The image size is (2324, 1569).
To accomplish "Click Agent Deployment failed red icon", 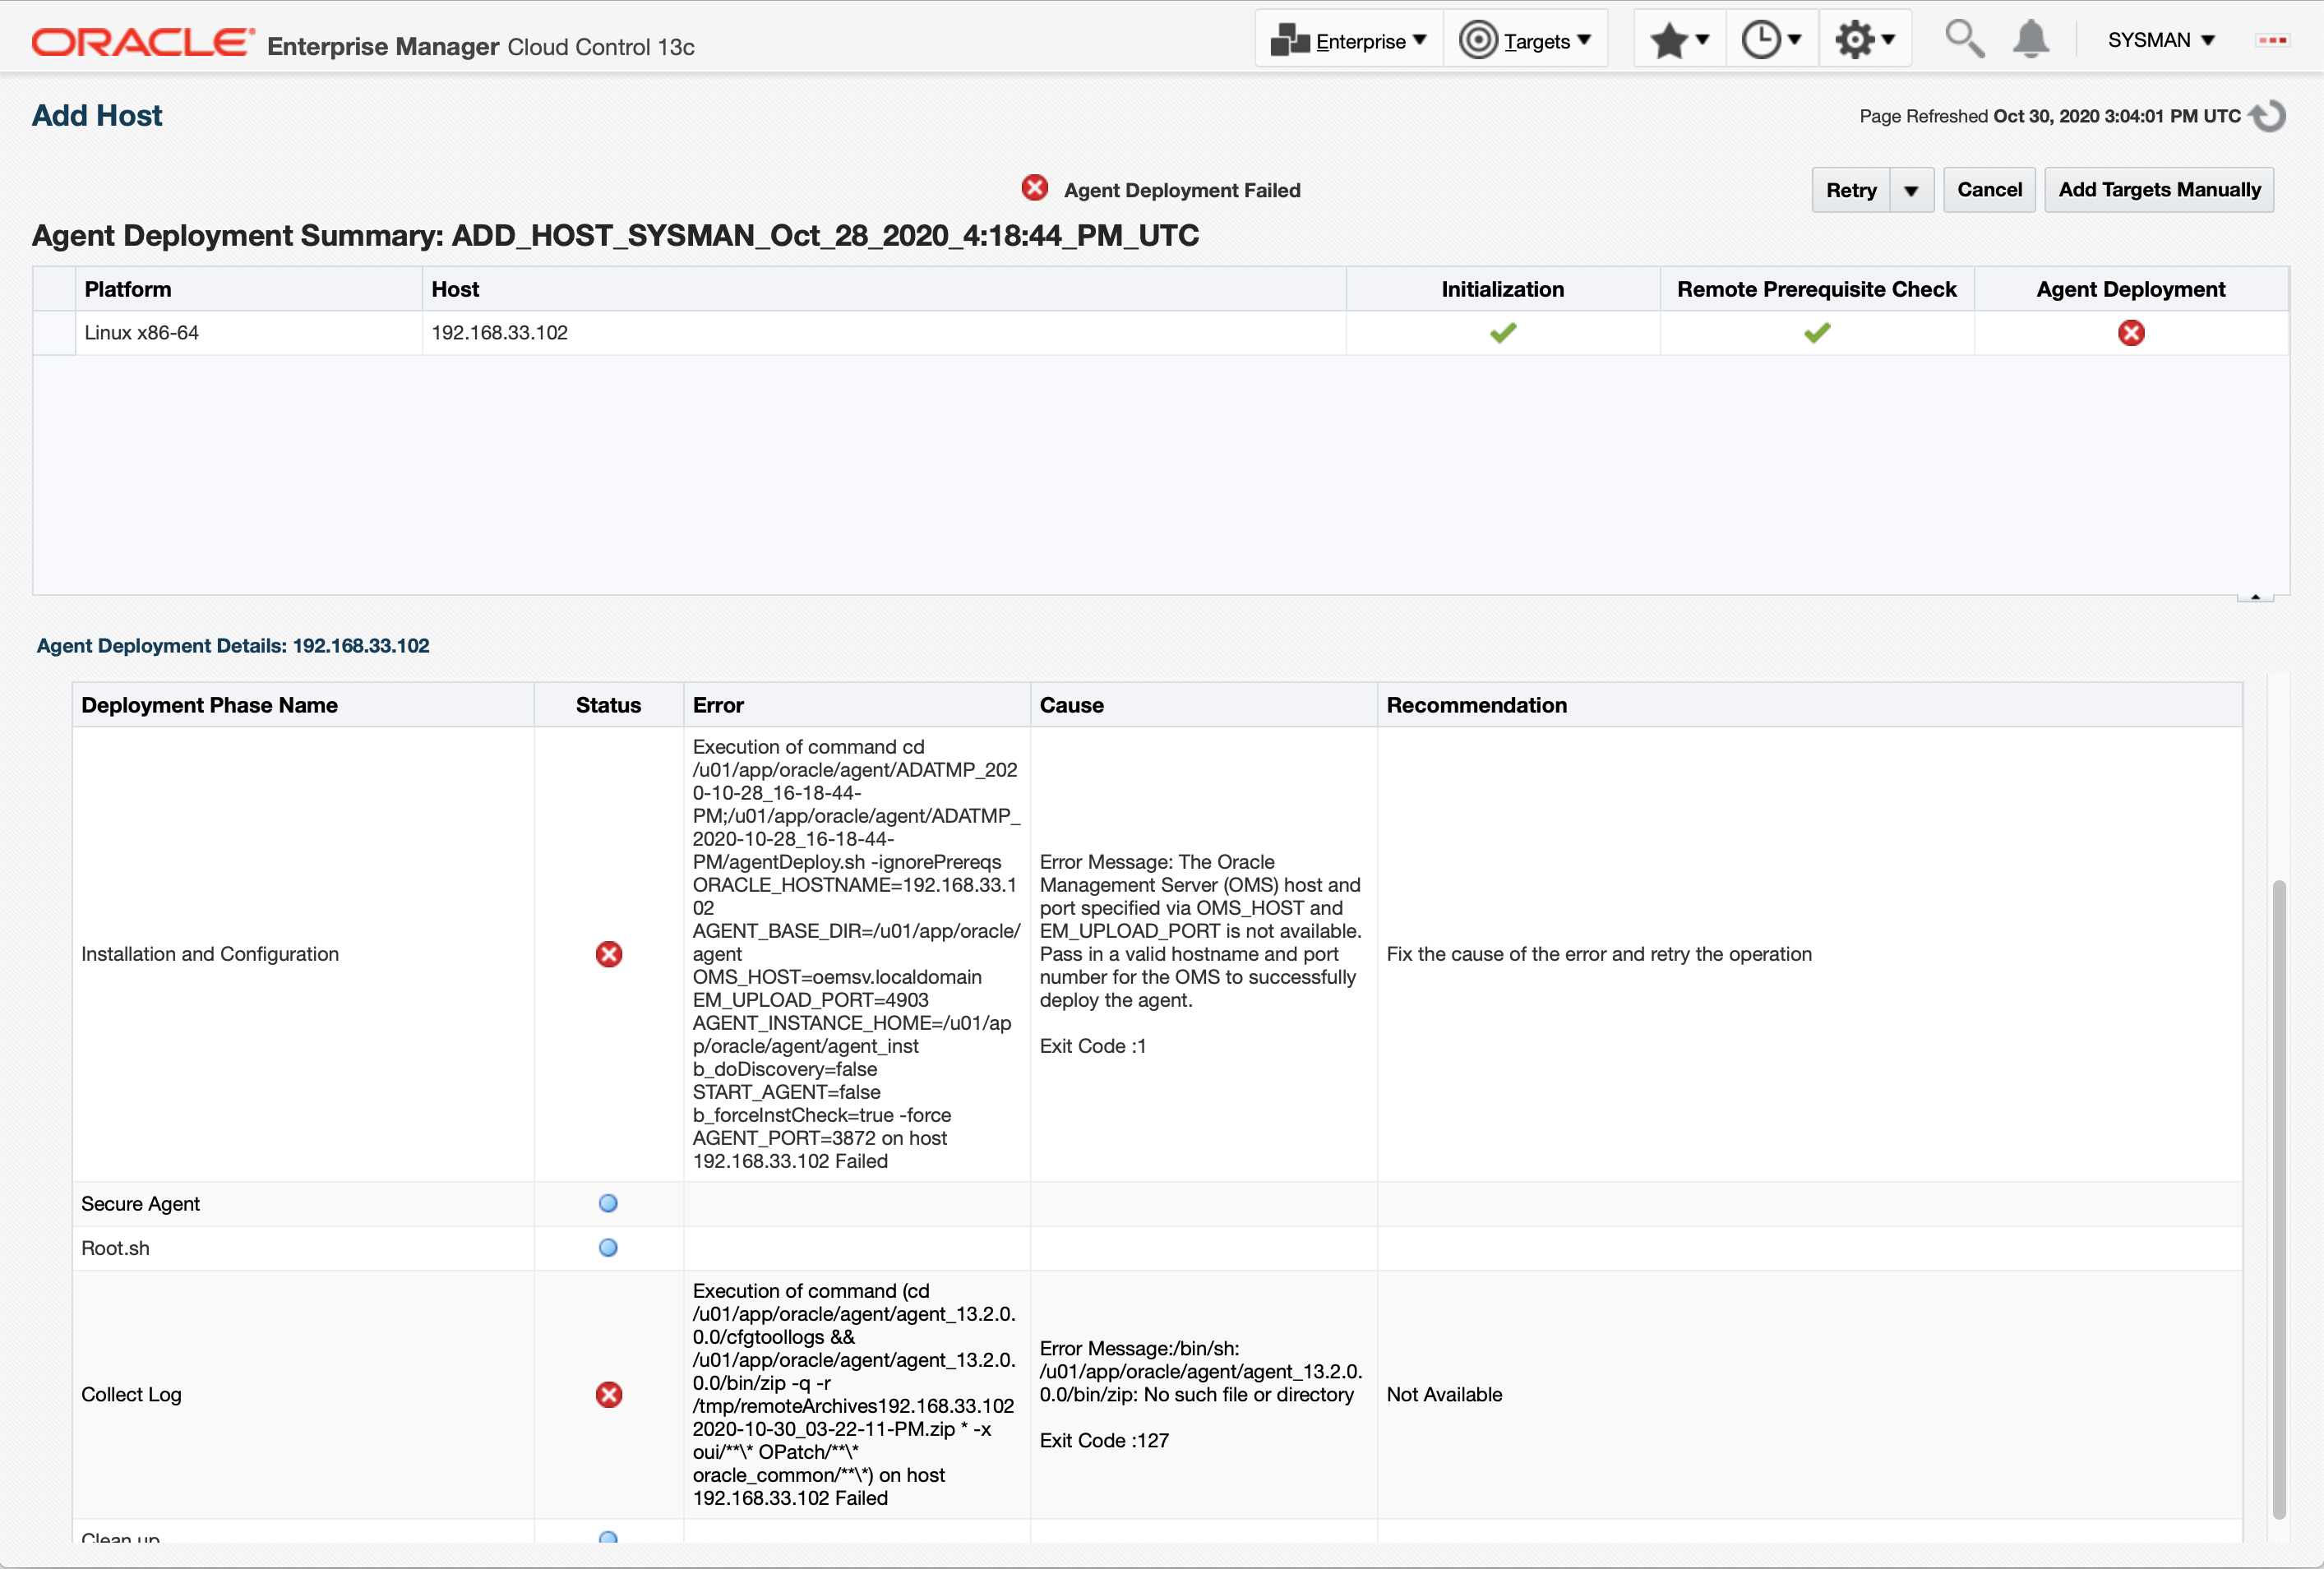I will [x=2131, y=333].
